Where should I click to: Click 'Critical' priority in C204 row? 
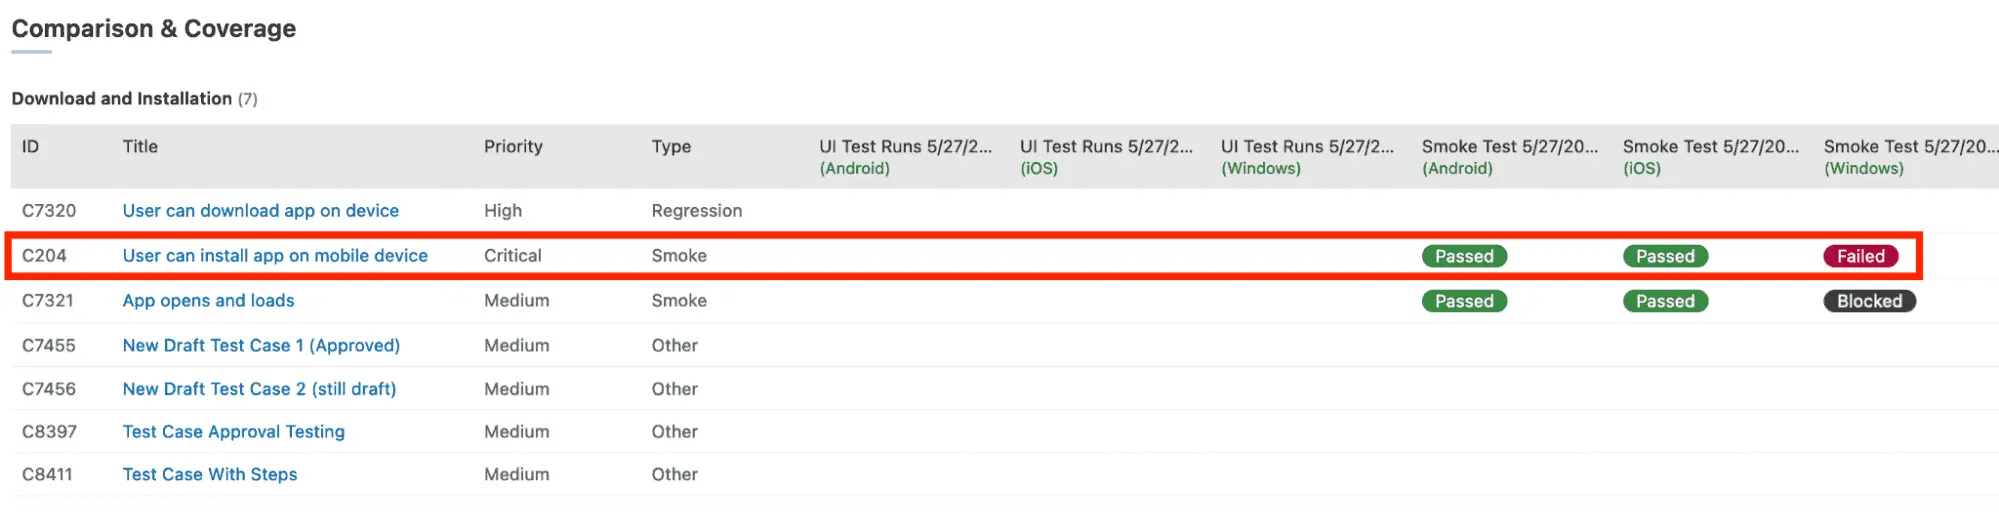coord(513,256)
